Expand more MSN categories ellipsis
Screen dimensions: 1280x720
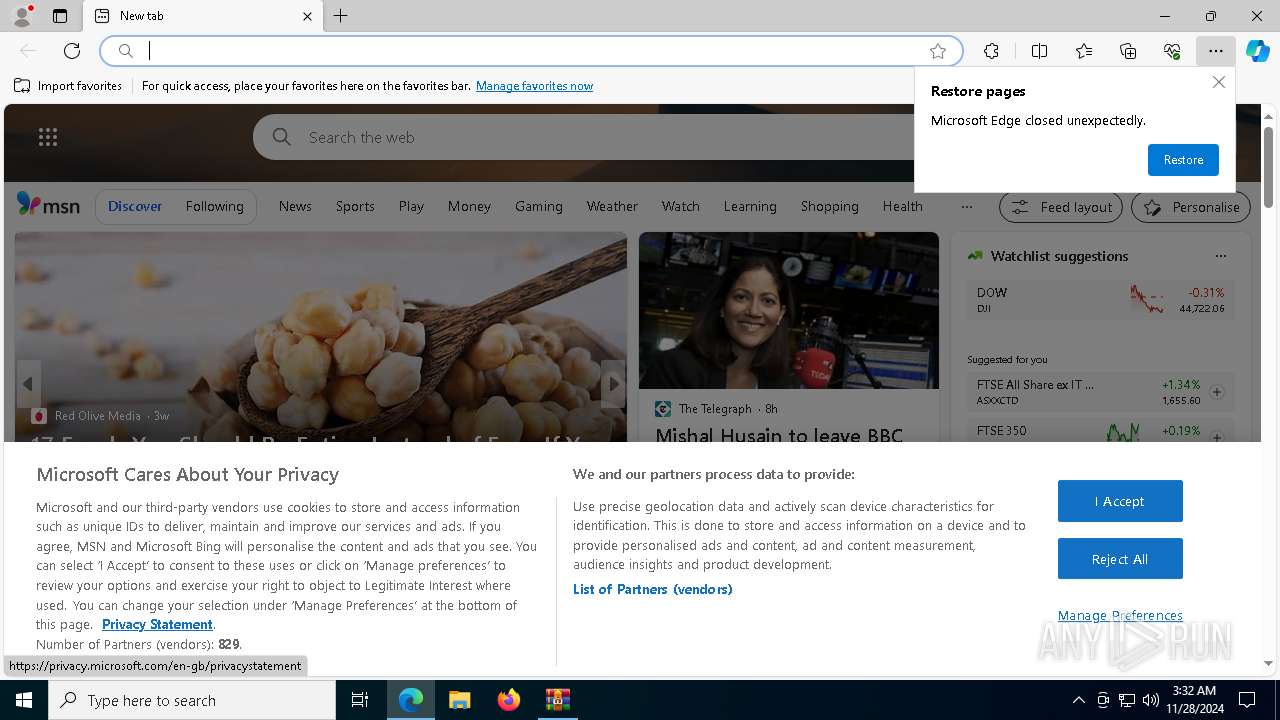tap(966, 207)
